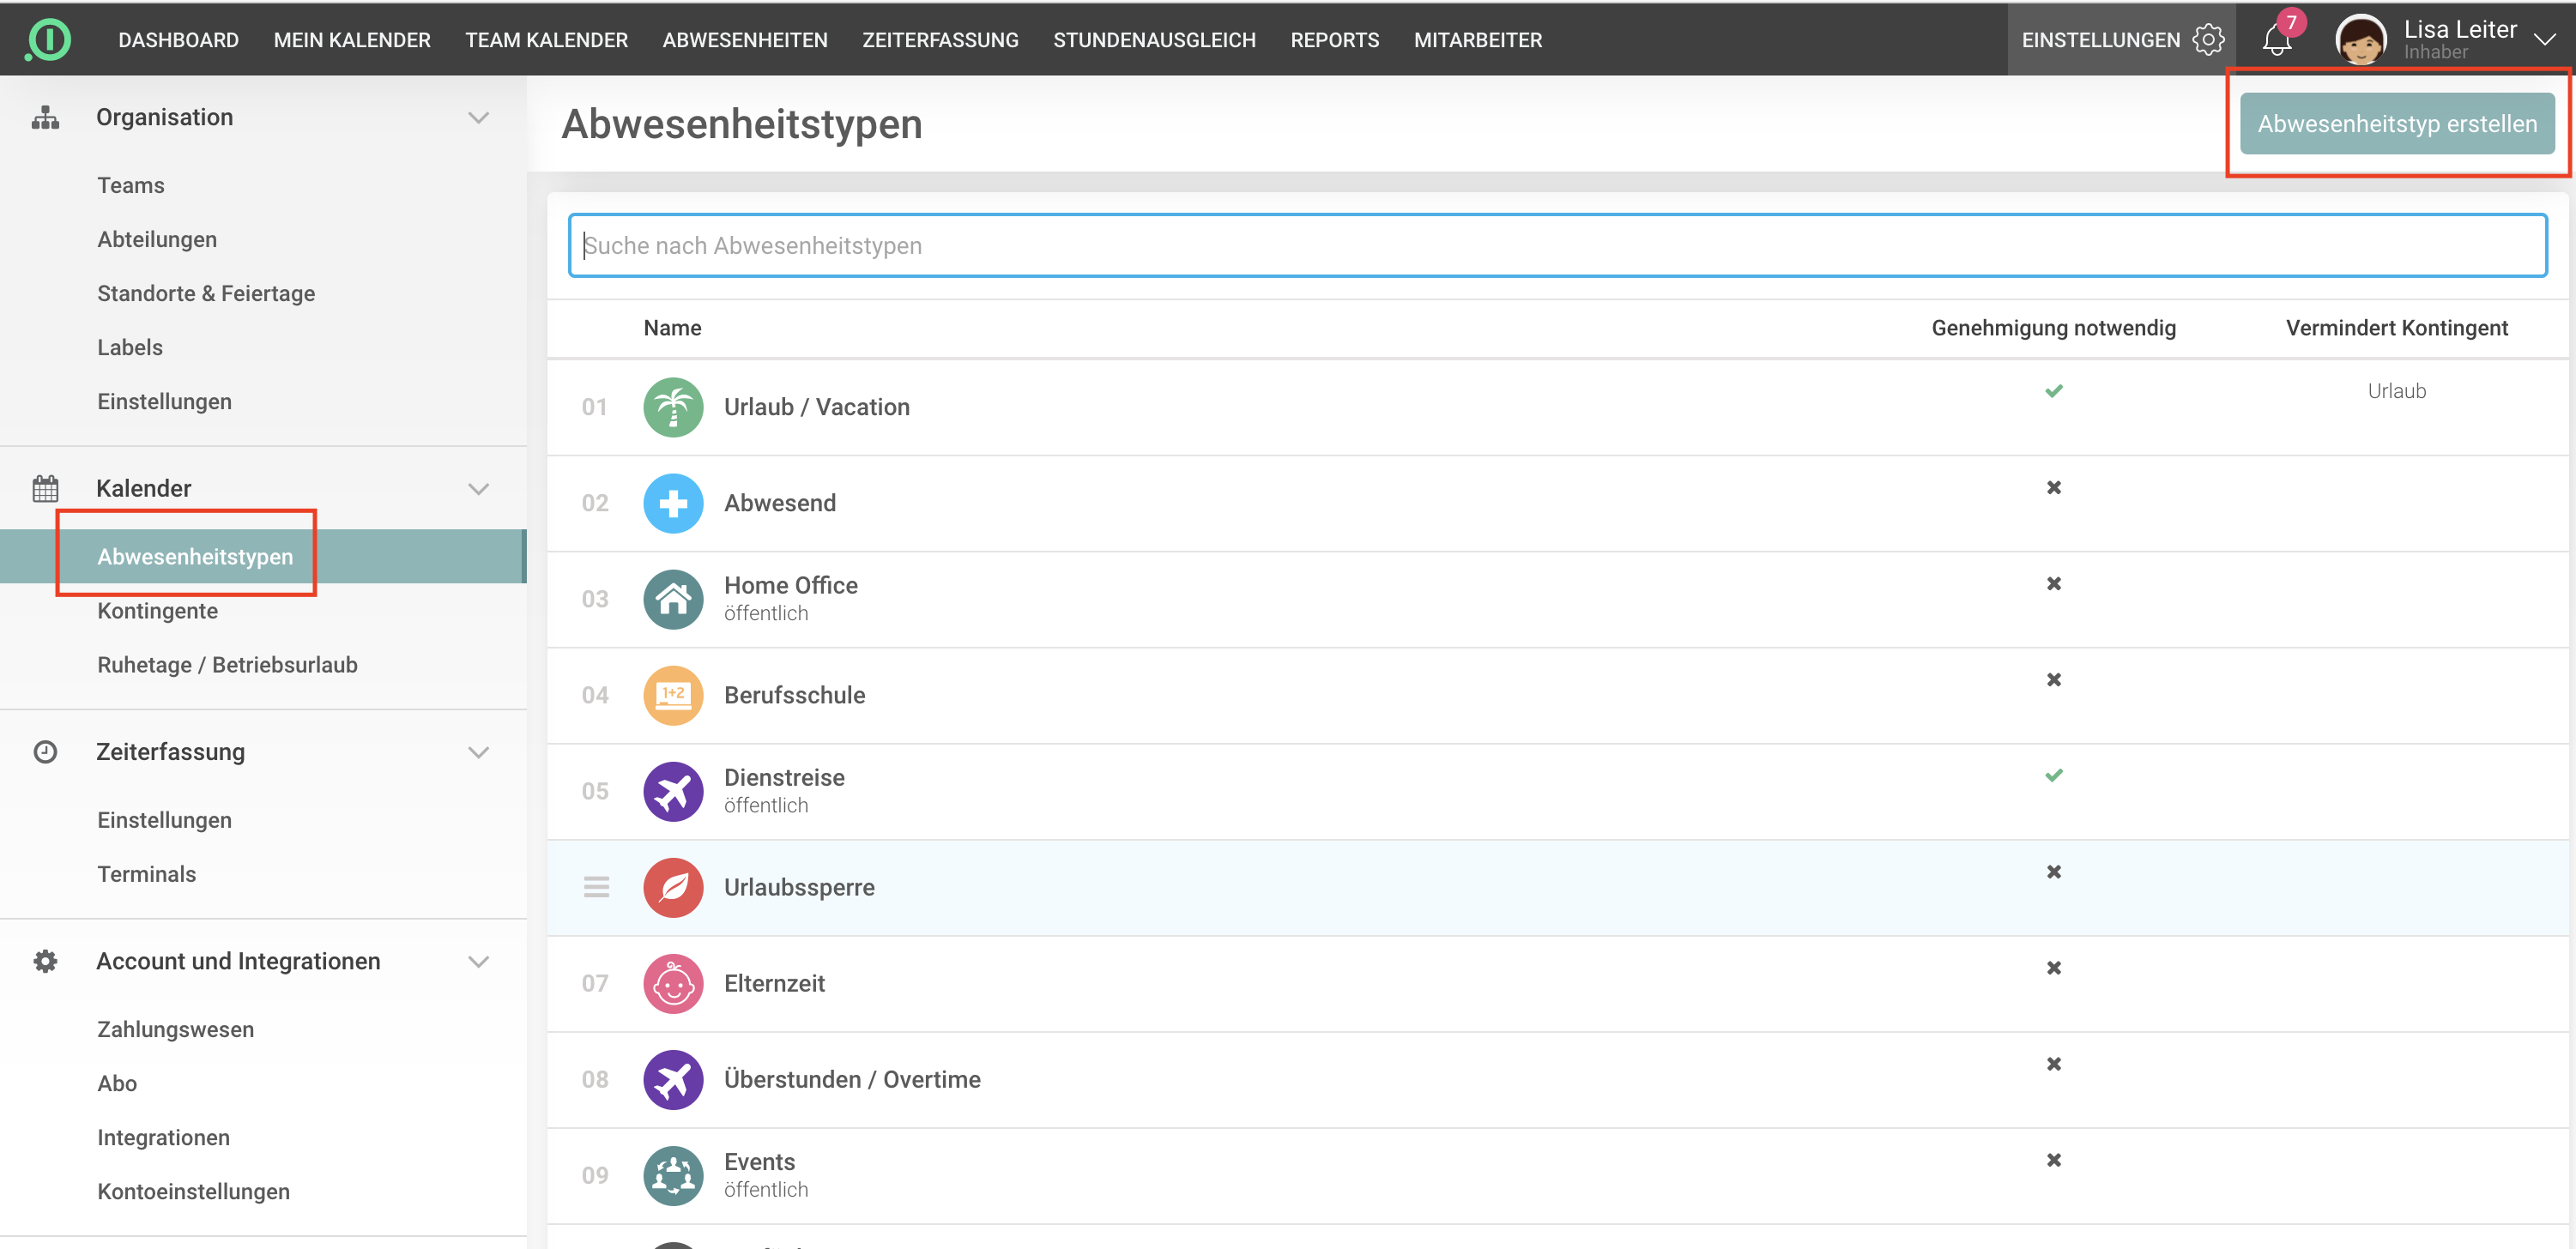Open the Lisa Leiter user dropdown
This screenshot has width=2576, height=1249.
coord(2544,39)
